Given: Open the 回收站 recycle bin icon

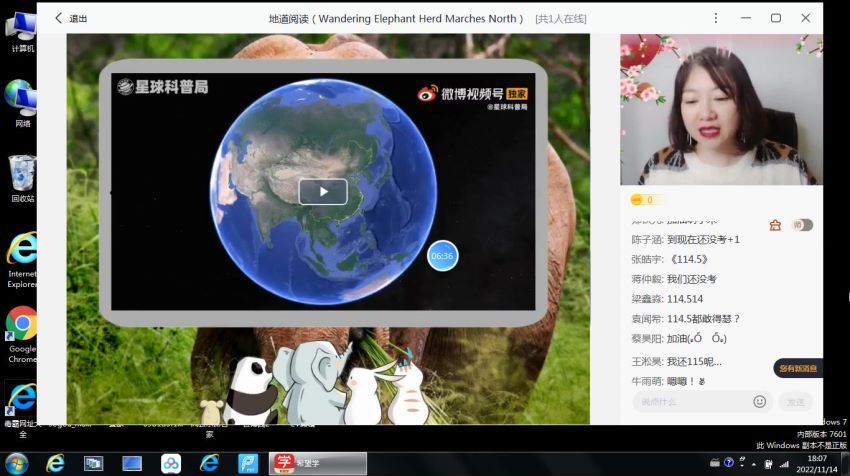Looking at the screenshot, I should tap(22, 179).
